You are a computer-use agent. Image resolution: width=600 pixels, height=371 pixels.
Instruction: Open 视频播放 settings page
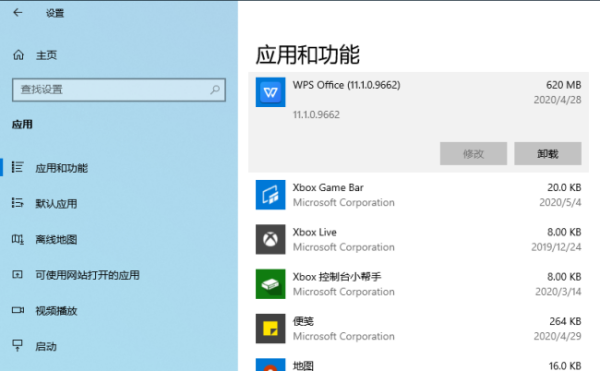click(56, 311)
